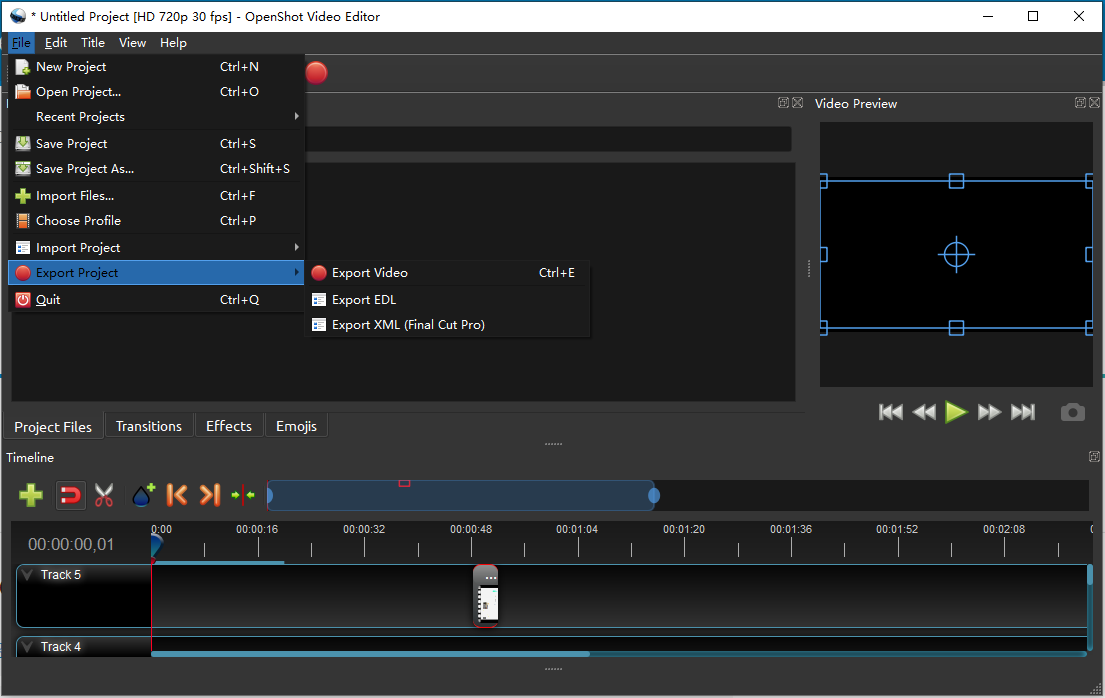
Task: Click Export Video in submenu
Action: point(447,273)
